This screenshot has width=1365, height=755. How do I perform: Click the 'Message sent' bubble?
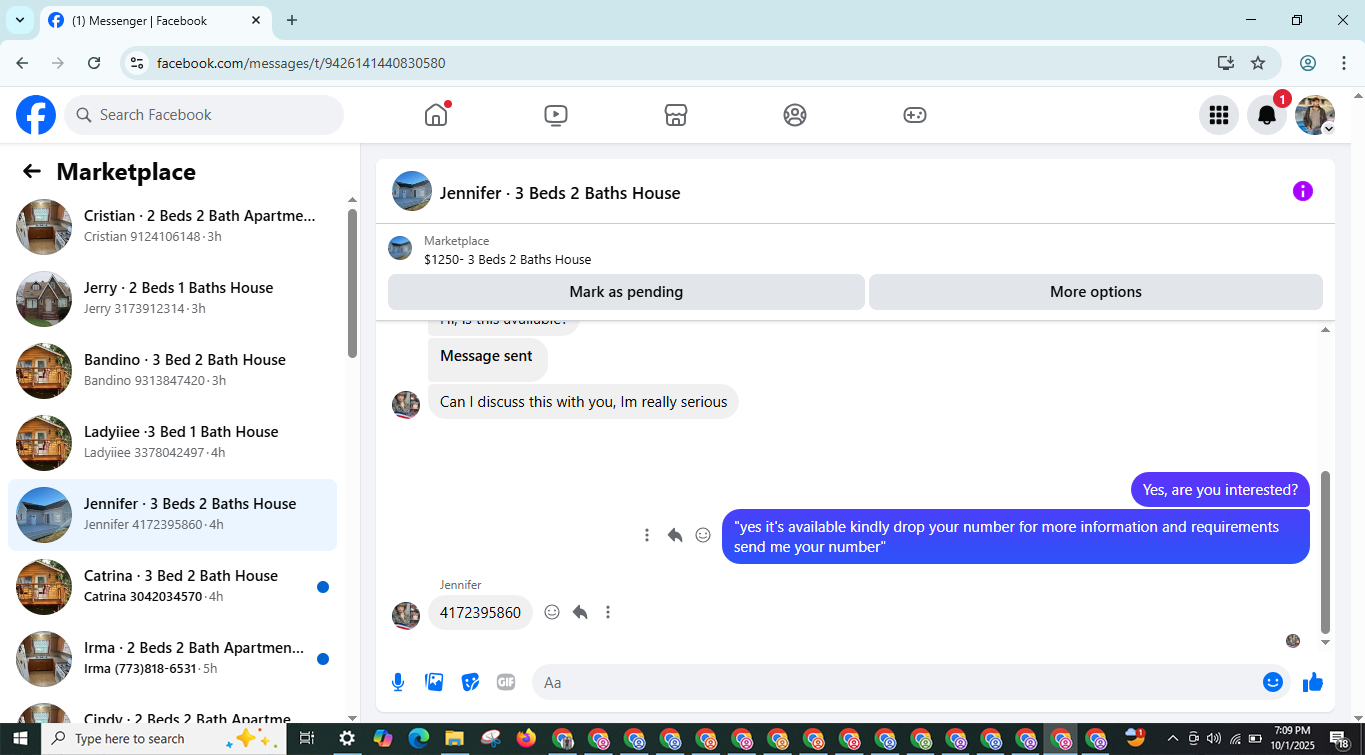(487, 358)
